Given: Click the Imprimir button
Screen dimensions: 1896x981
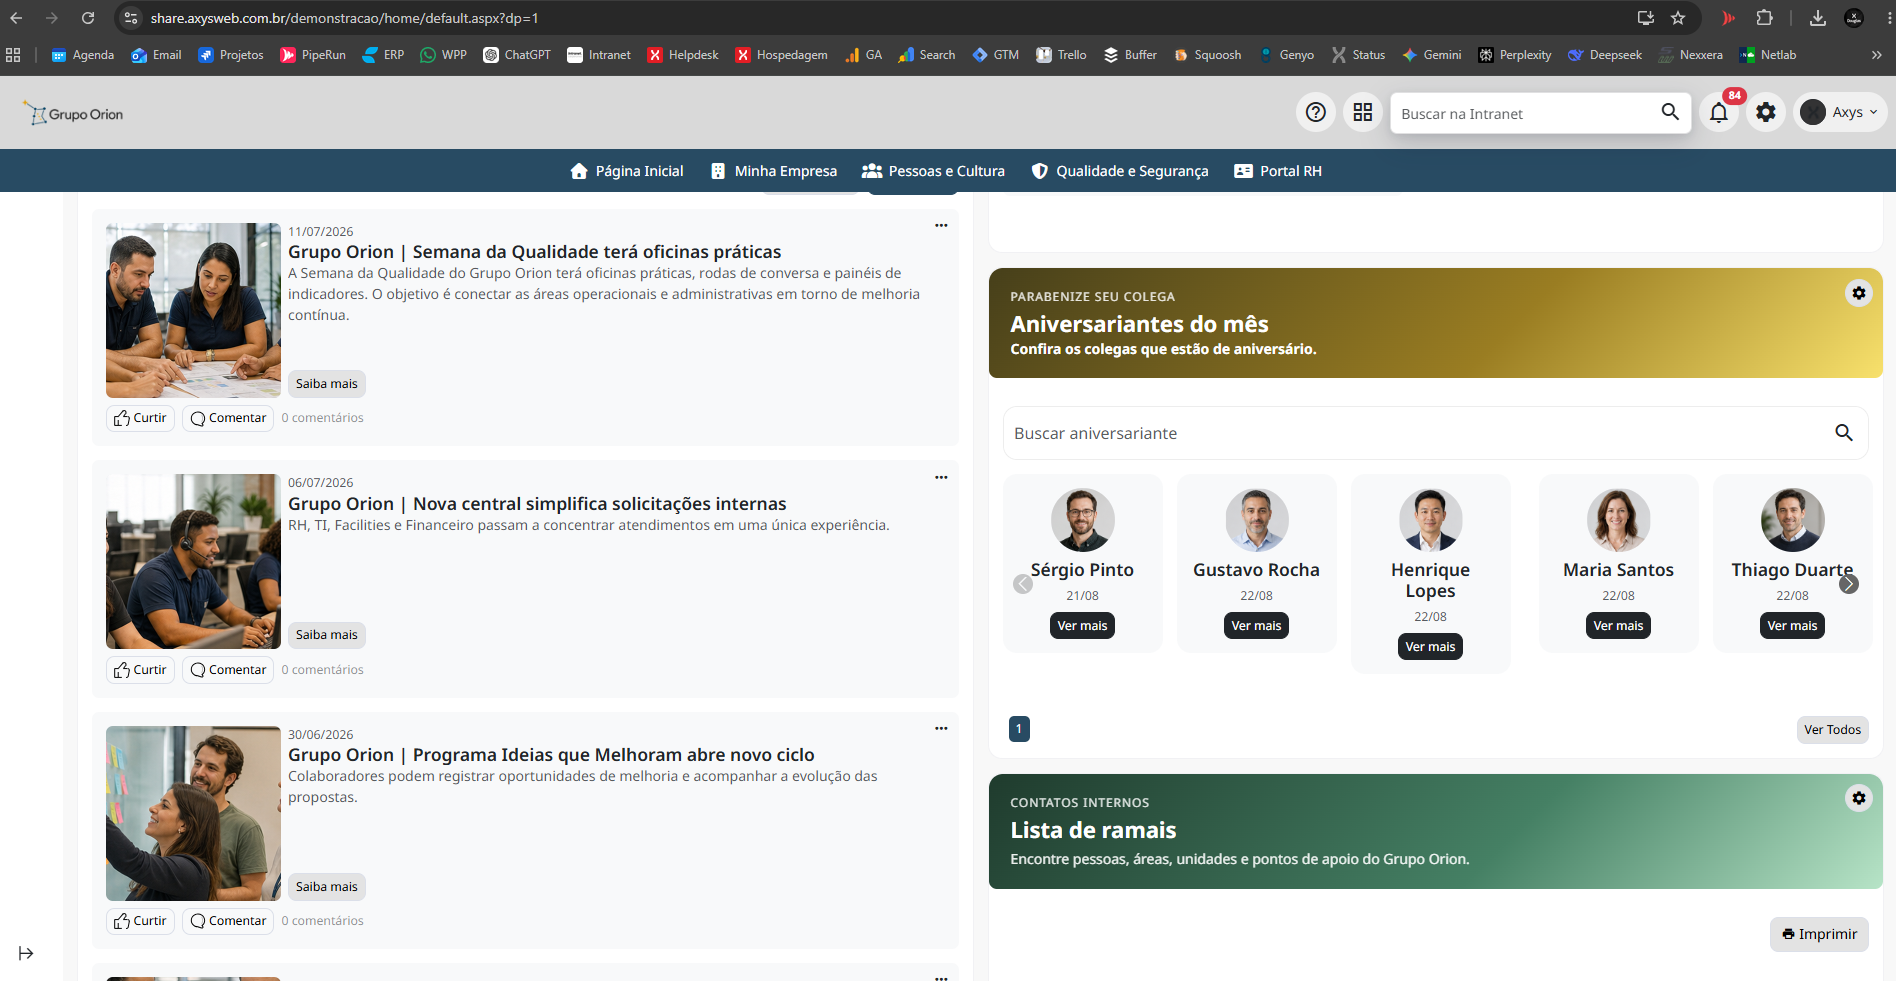Looking at the screenshot, I should pyautogui.click(x=1819, y=934).
